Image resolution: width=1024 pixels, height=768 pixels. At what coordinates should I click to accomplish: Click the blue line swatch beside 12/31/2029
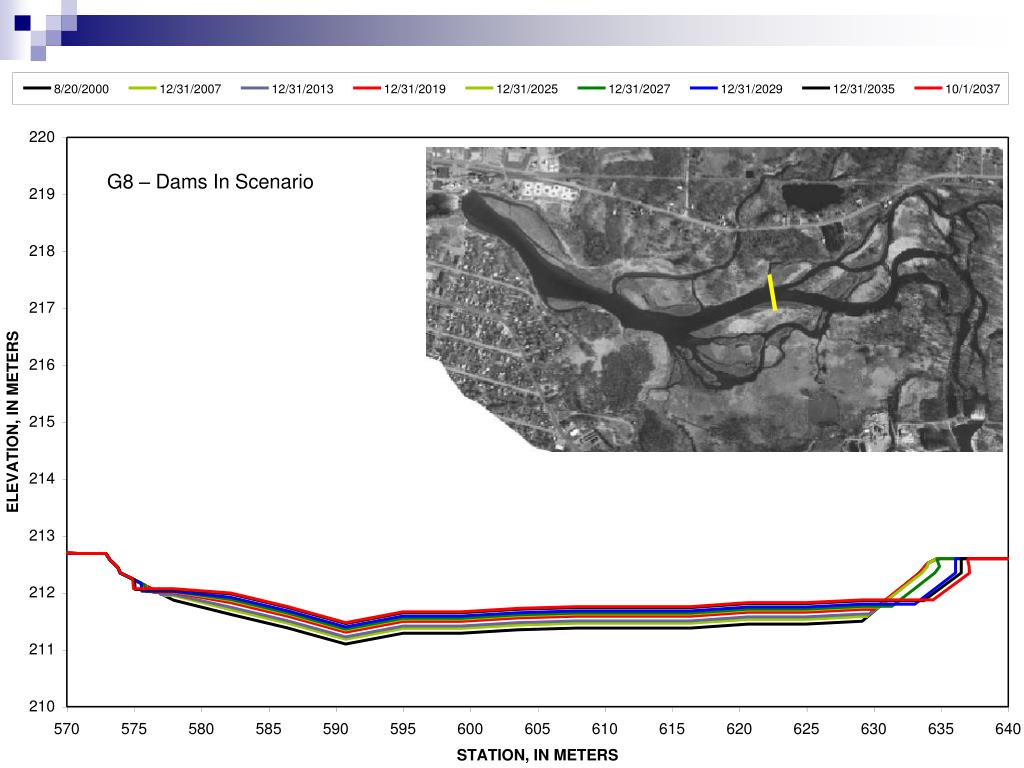click(x=704, y=88)
